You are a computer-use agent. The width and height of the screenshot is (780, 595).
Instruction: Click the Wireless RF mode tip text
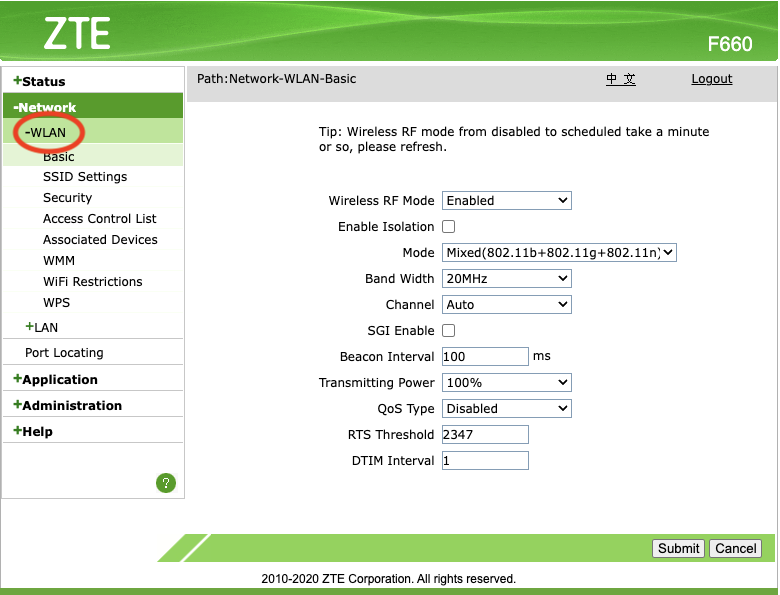coord(514,139)
